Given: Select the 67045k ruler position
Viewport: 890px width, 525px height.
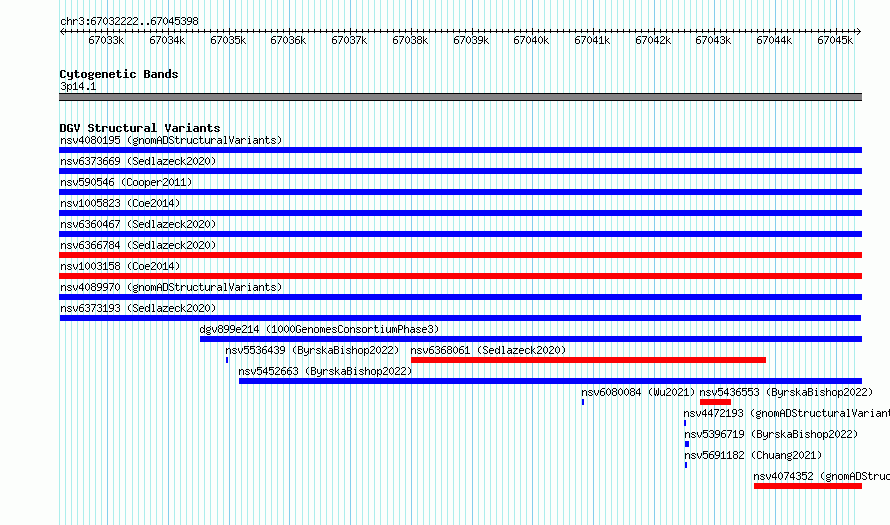Looking at the screenshot, I should pyautogui.click(x=835, y=40).
